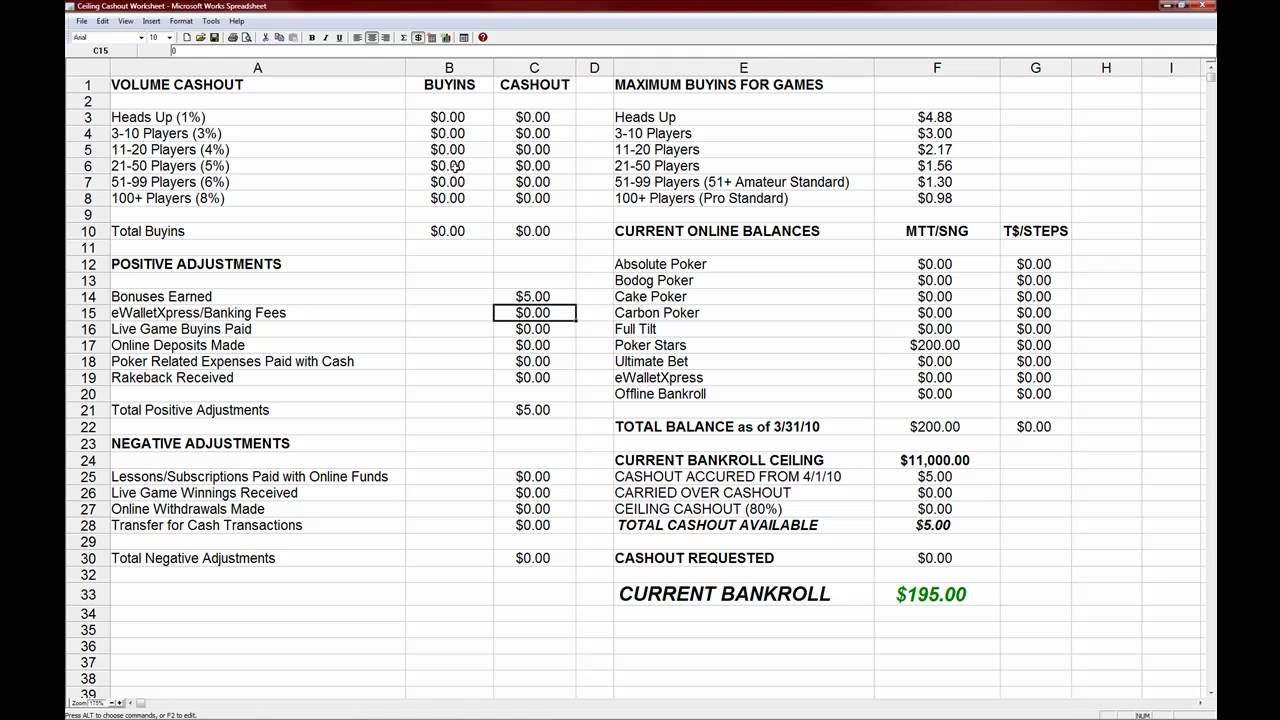Select column B header
The image size is (1280, 720).
(x=449, y=68)
